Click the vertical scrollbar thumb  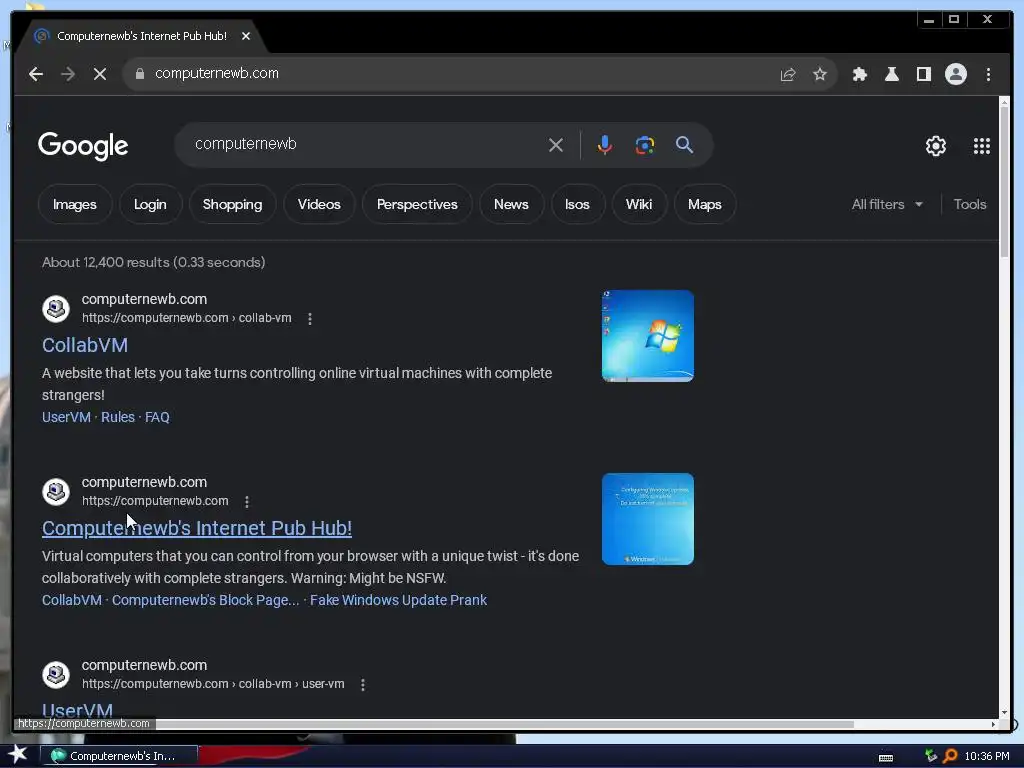pos(1004,183)
